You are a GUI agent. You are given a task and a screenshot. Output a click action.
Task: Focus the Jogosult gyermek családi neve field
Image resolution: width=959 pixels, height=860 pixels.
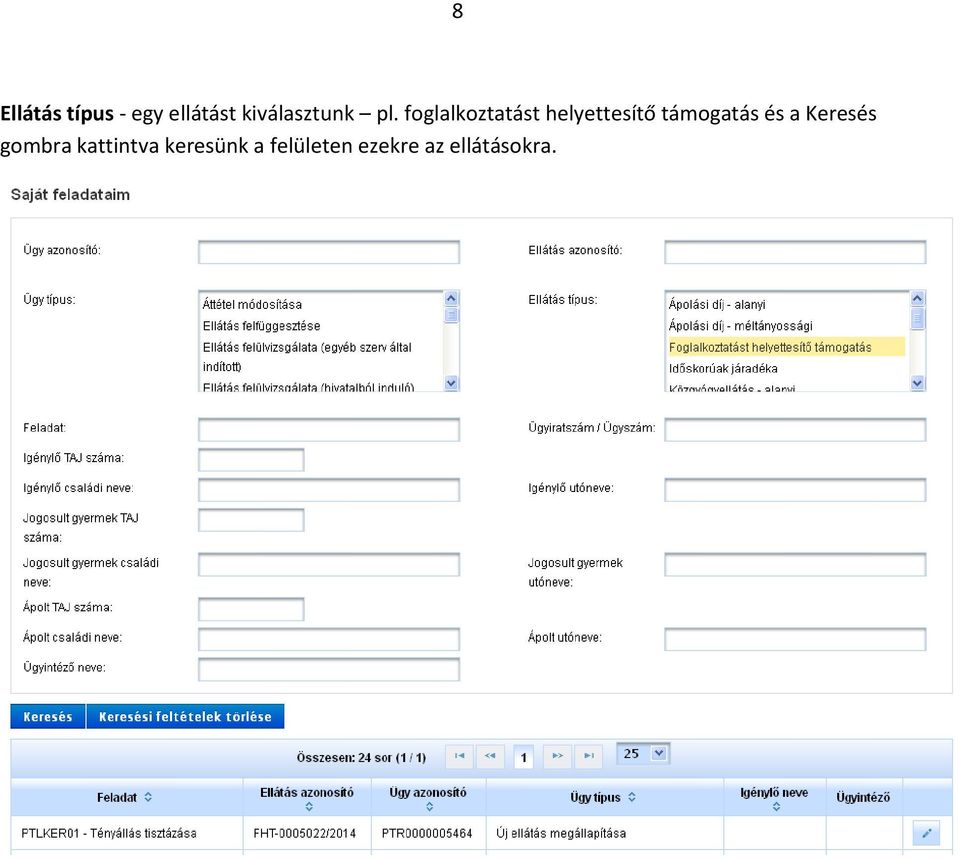[329, 565]
